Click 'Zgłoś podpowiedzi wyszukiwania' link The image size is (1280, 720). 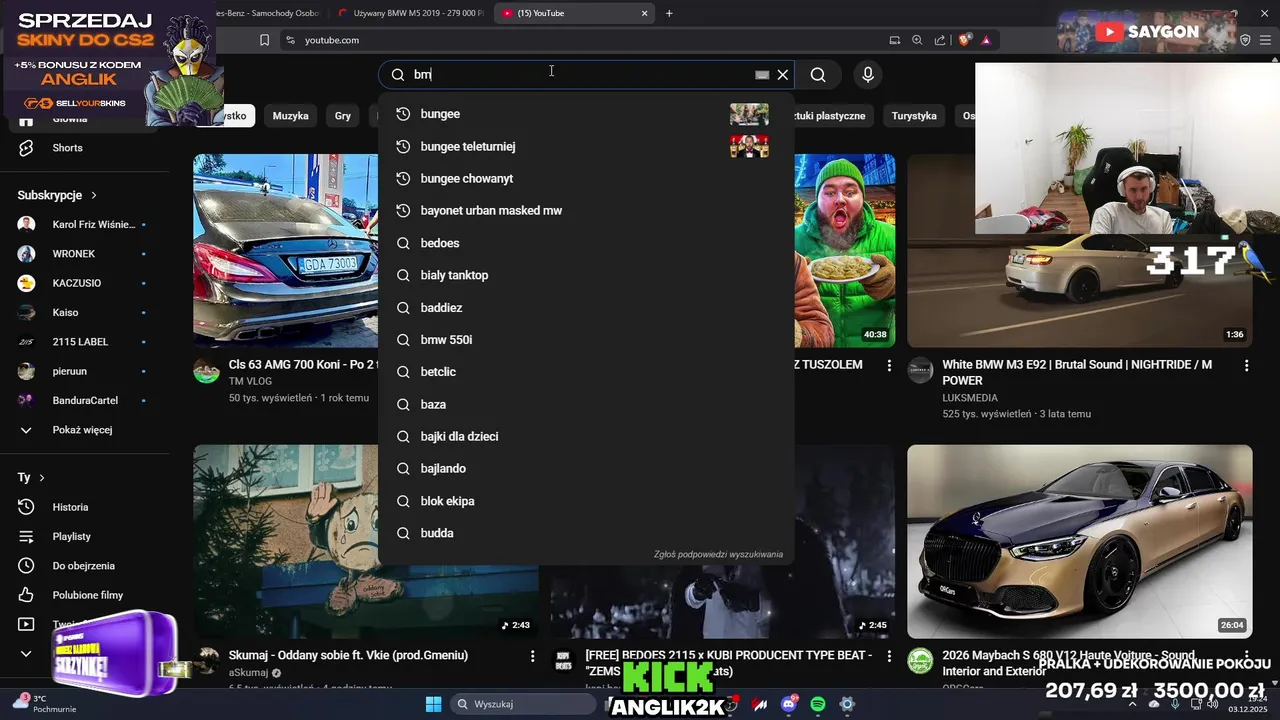pyautogui.click(x=718, y=554)
